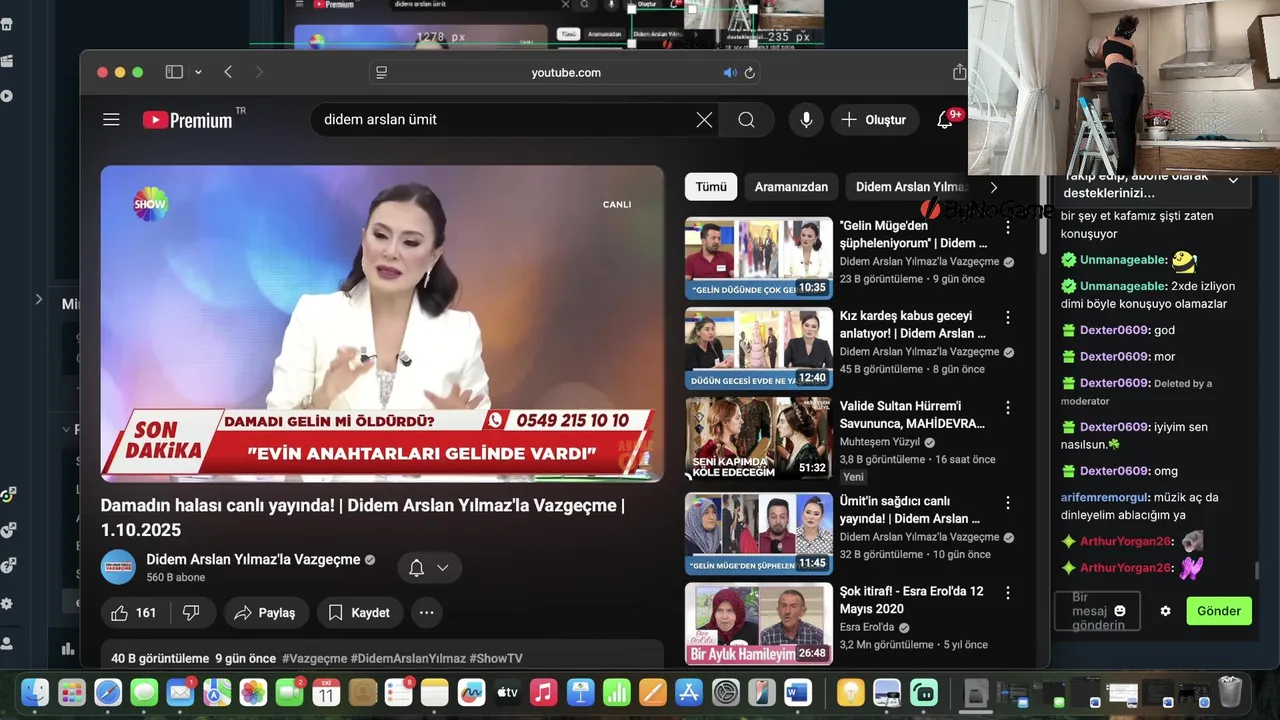Mute the Safari tab audio speaker
The height and width of the screenshot is (720, 1280).
tap(730, 73)
